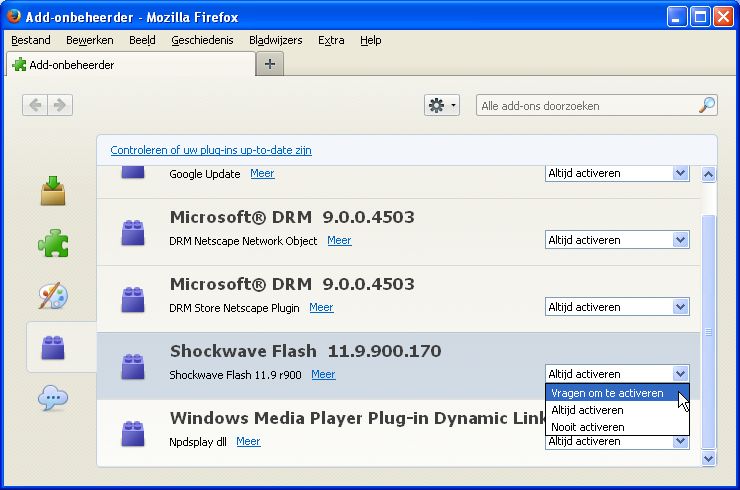Select 'Nooit activeren' from the dropdown list
The image size is (740, 490).
point(587,427)
